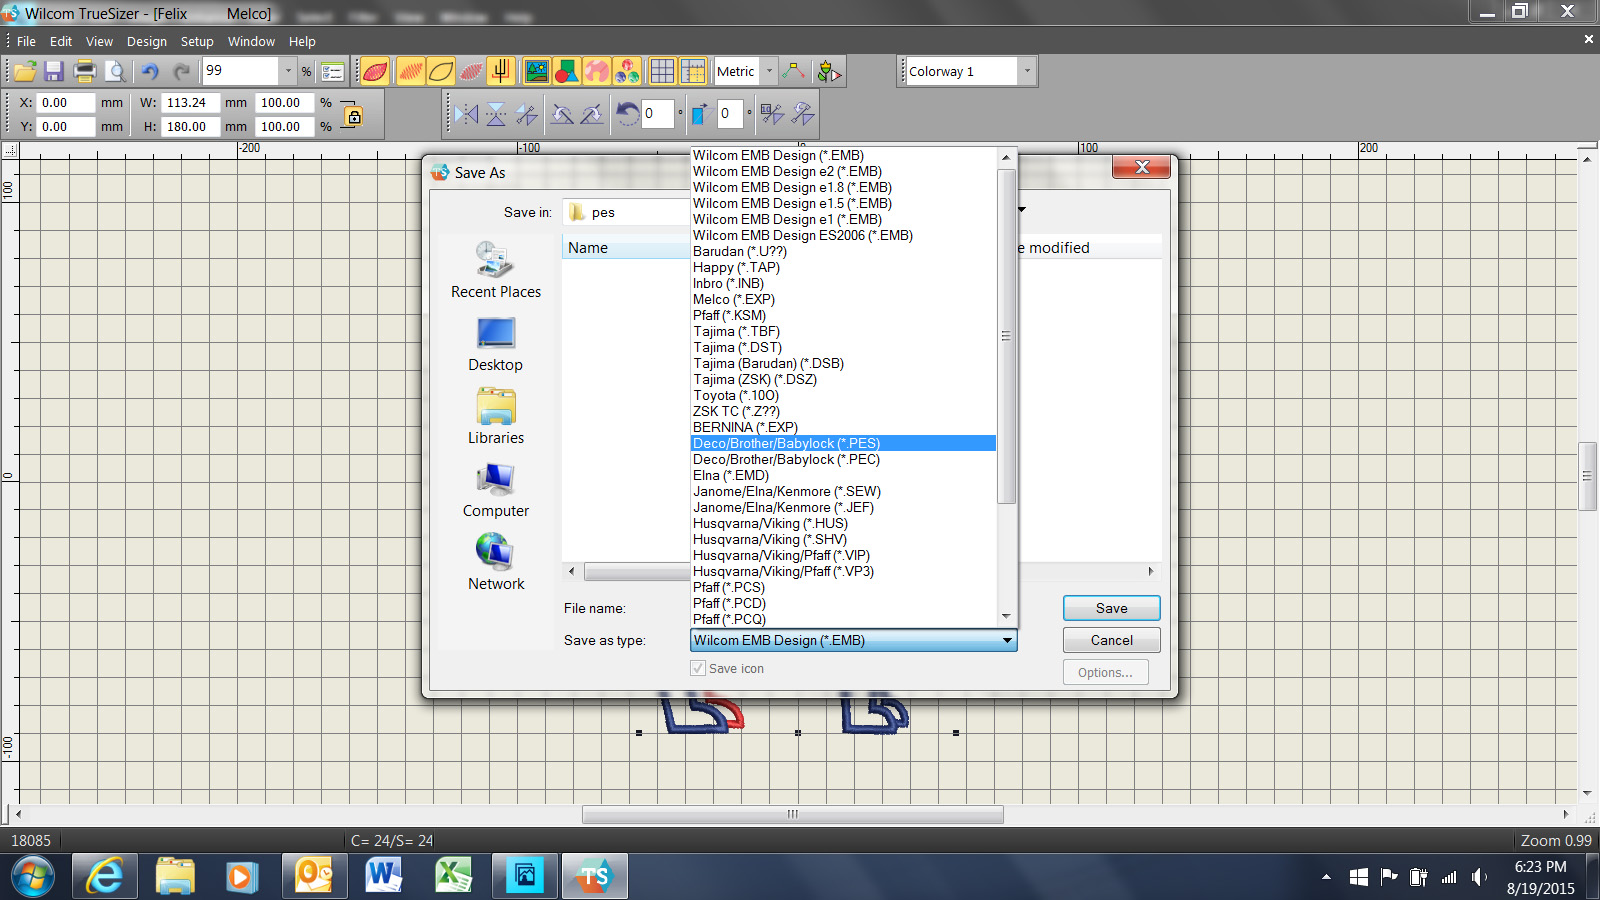Image resolution: width=1600 pixels, height=900 pixels.
Task: Open the zoom percentage dropdown arrow
Action: click(288, 71)
